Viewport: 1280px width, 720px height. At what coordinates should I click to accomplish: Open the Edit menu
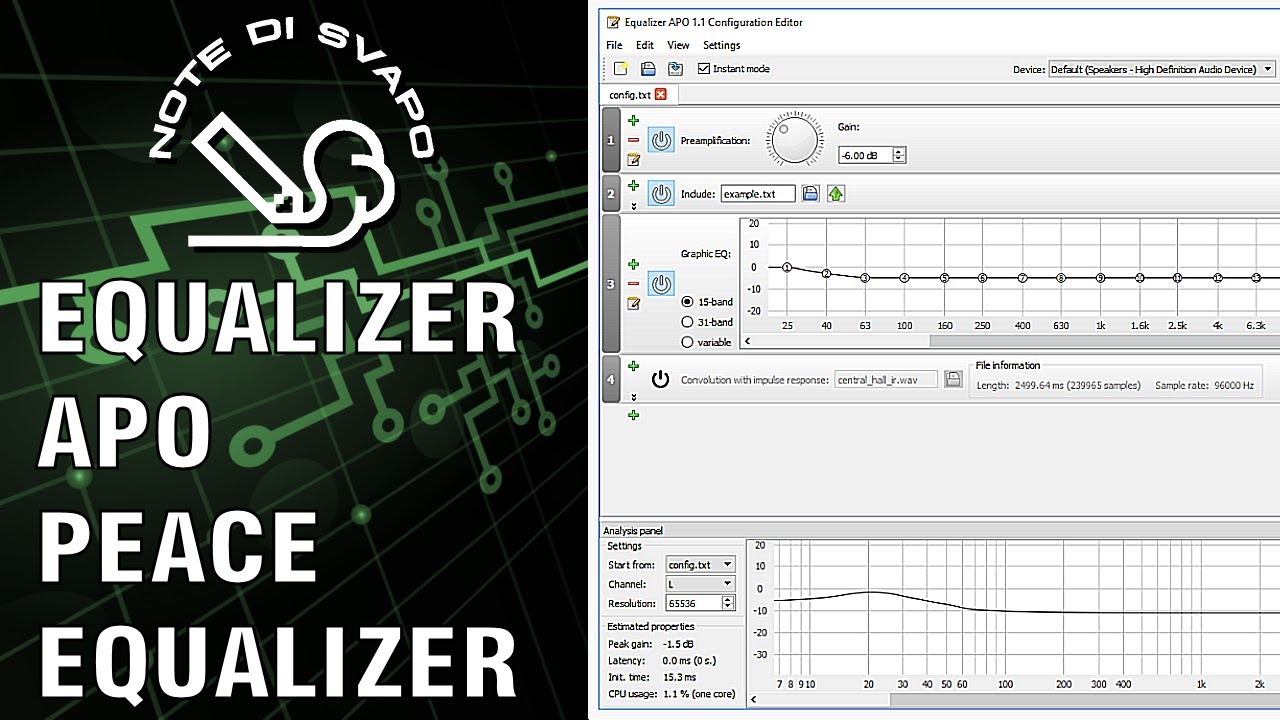645,45
